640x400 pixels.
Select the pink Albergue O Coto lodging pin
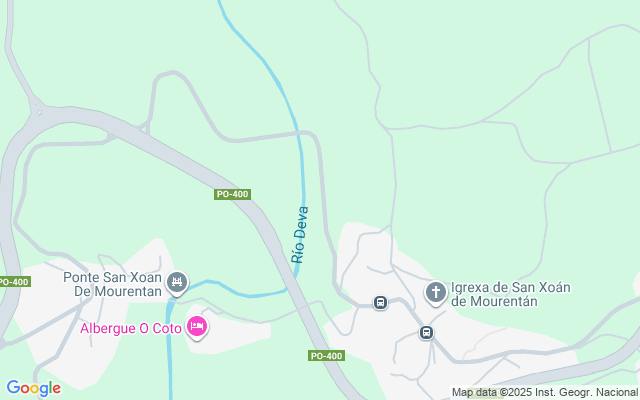click(x=197, y=327)
